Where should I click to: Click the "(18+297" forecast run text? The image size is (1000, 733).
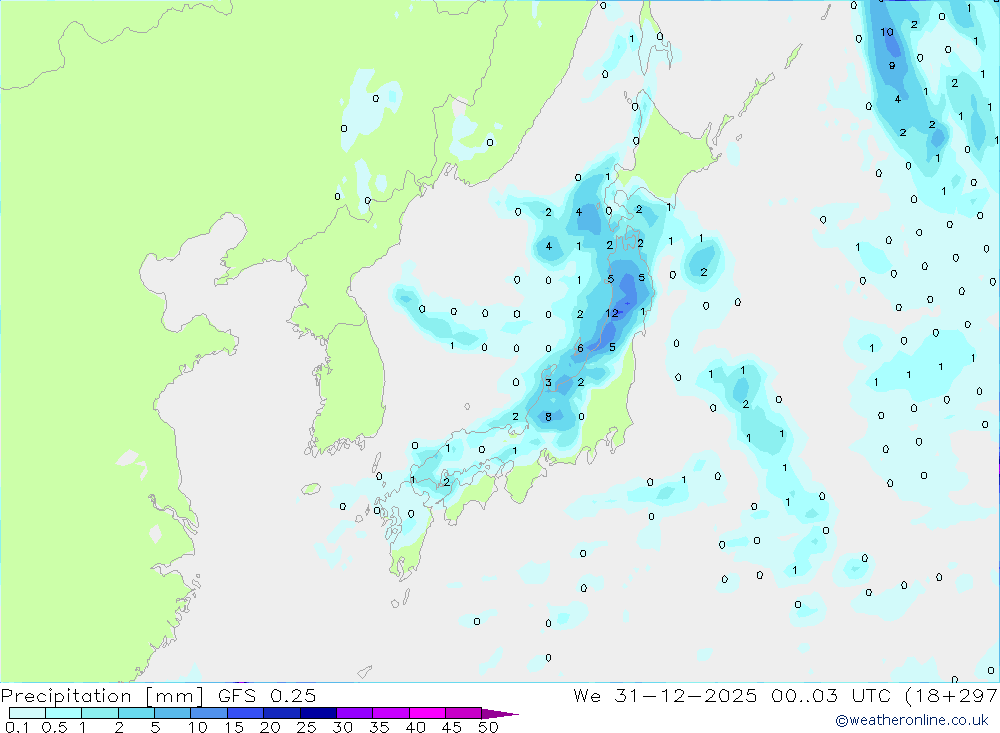click(x=951, y=696)
